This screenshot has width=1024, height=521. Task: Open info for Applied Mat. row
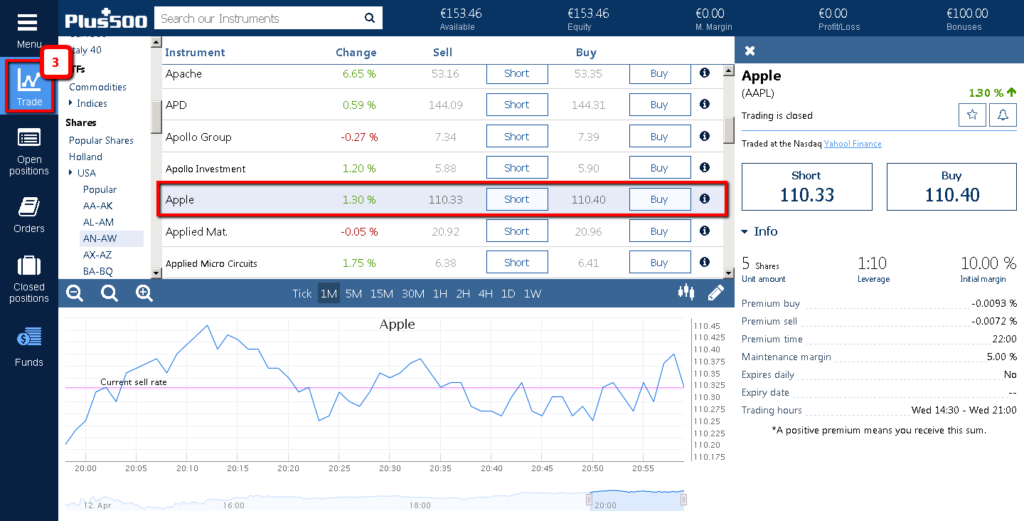point(704,231)
